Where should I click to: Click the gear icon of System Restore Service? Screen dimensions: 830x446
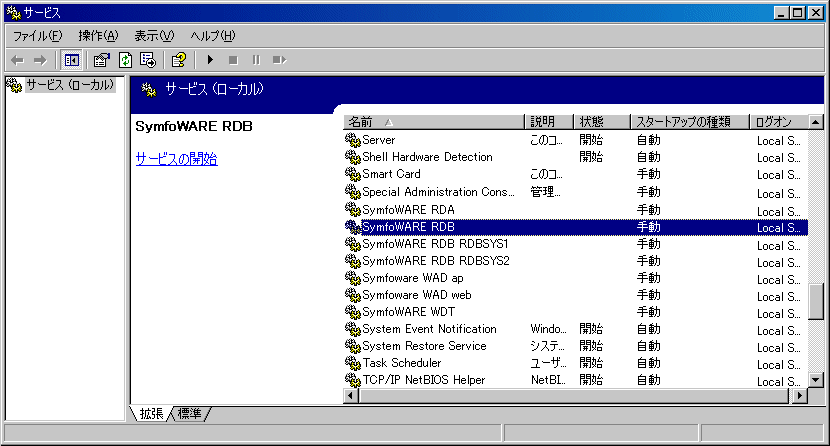[x=353, y=346]
